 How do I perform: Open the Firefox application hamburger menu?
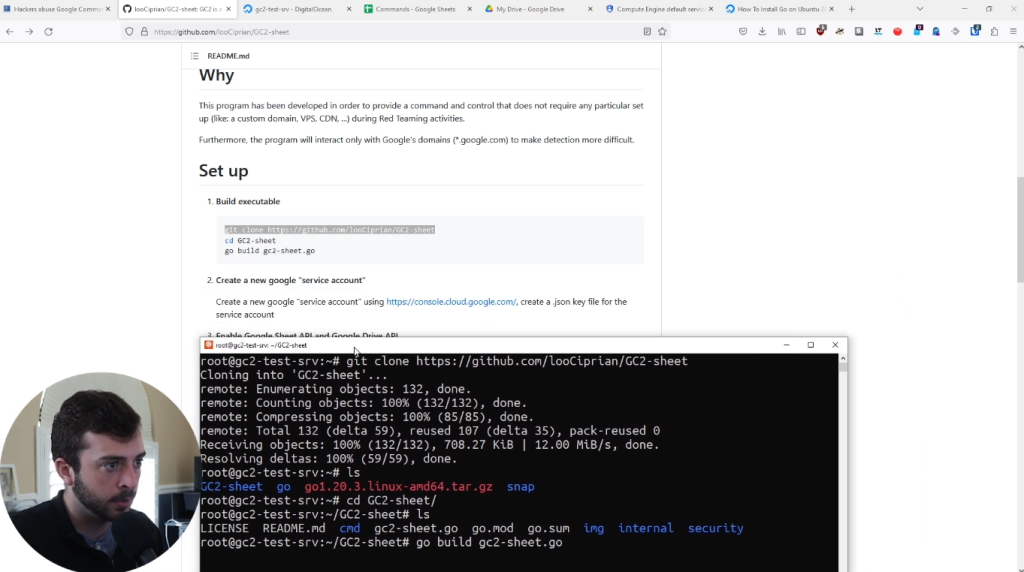[x=1013, y=31]
